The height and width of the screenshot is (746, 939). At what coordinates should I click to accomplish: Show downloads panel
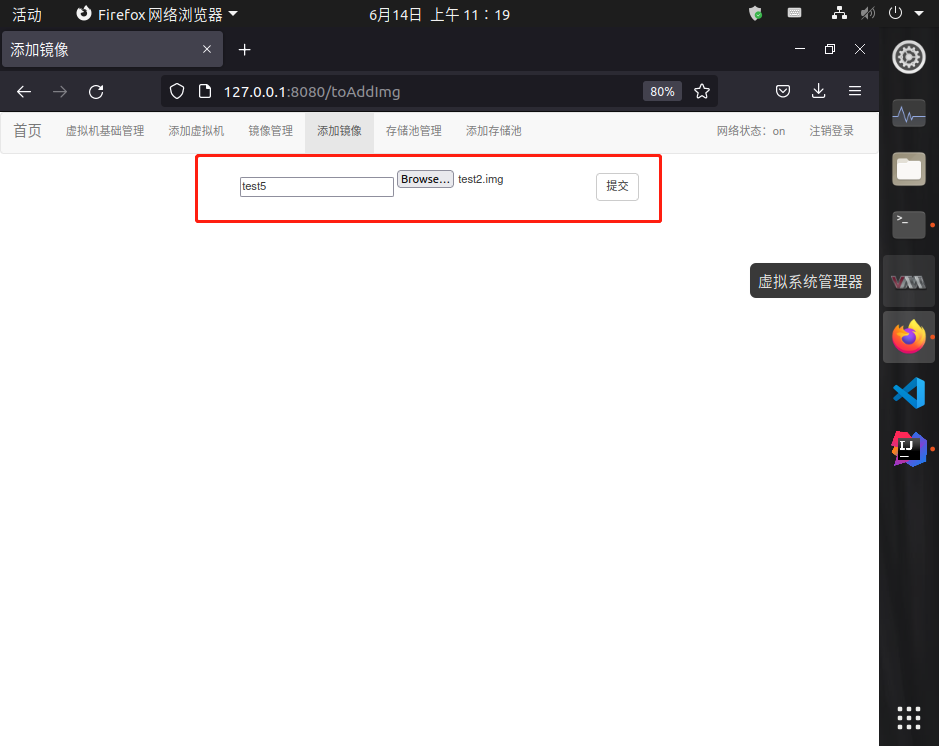[x=819, y=91]
